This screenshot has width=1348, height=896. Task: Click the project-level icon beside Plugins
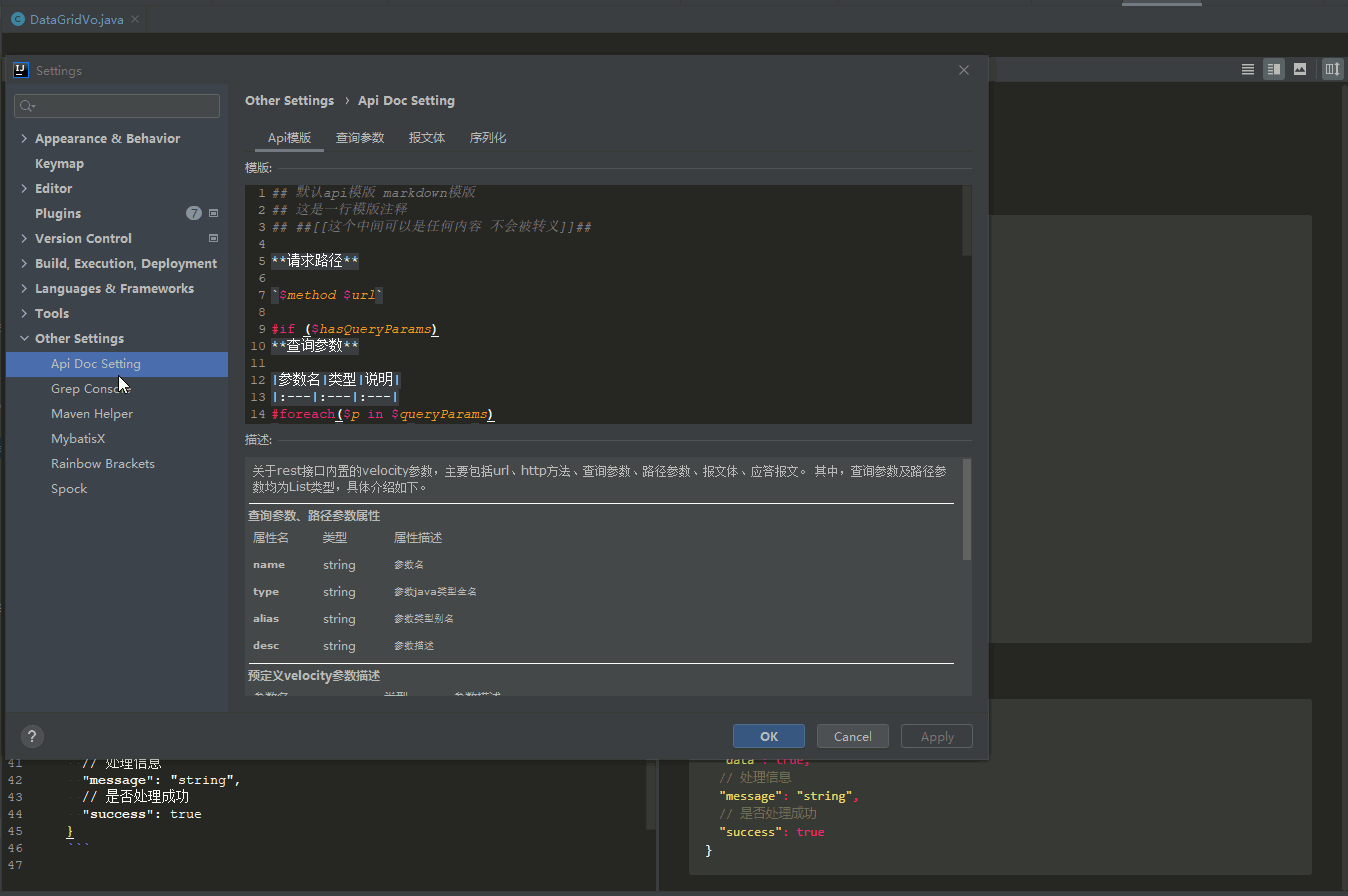pyautogui.click(x=213, y=213)
